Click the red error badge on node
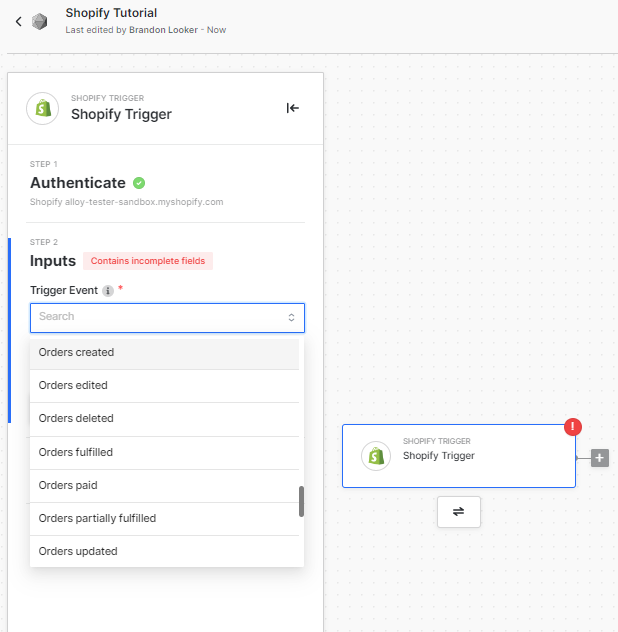 click(x=573, y=427)
